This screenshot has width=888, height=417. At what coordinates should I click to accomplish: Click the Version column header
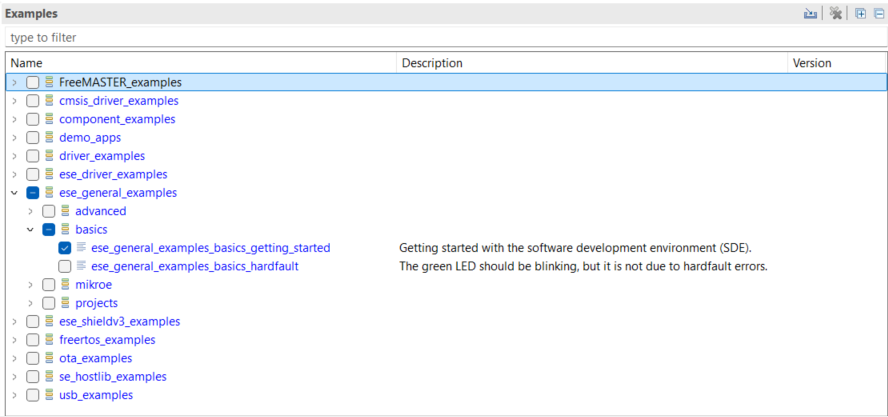812,63
